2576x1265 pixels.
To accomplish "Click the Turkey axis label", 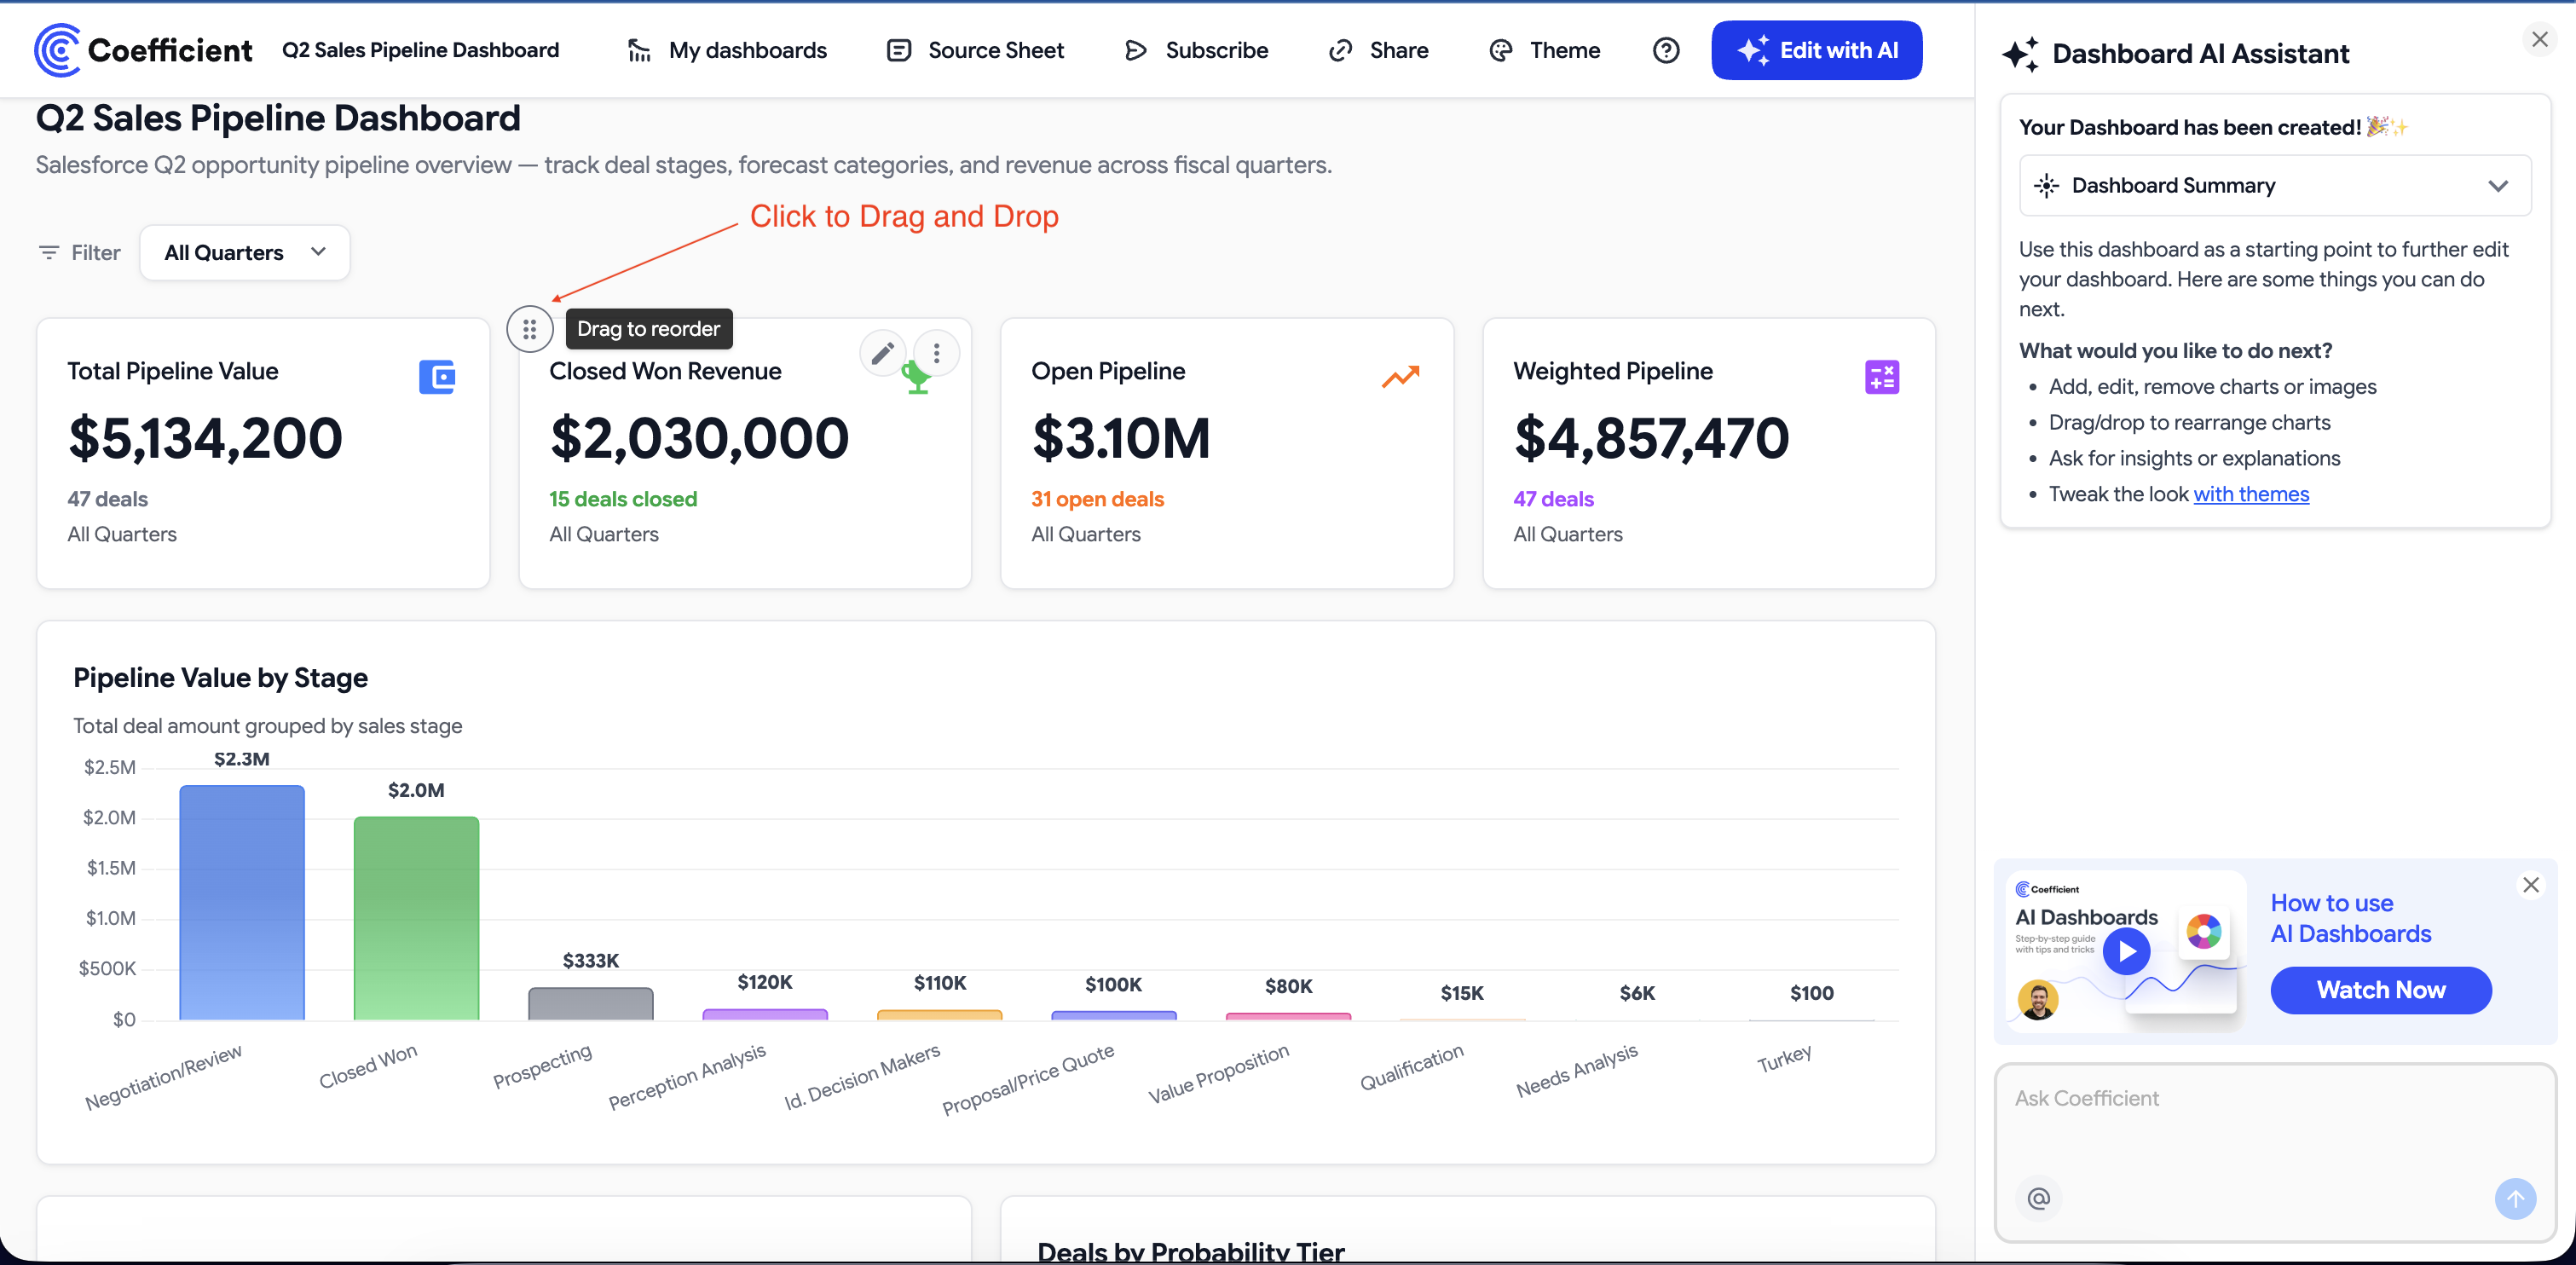I will [1784, 1058].
